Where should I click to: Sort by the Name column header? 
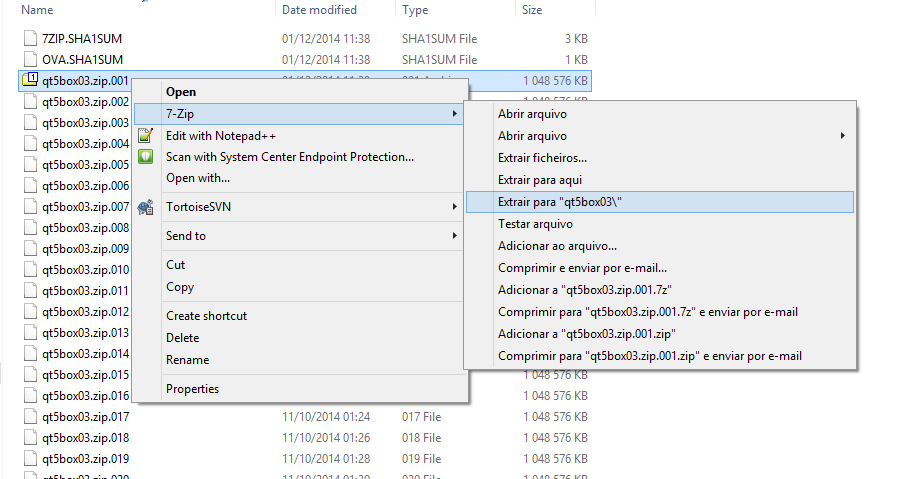(37, 10)
